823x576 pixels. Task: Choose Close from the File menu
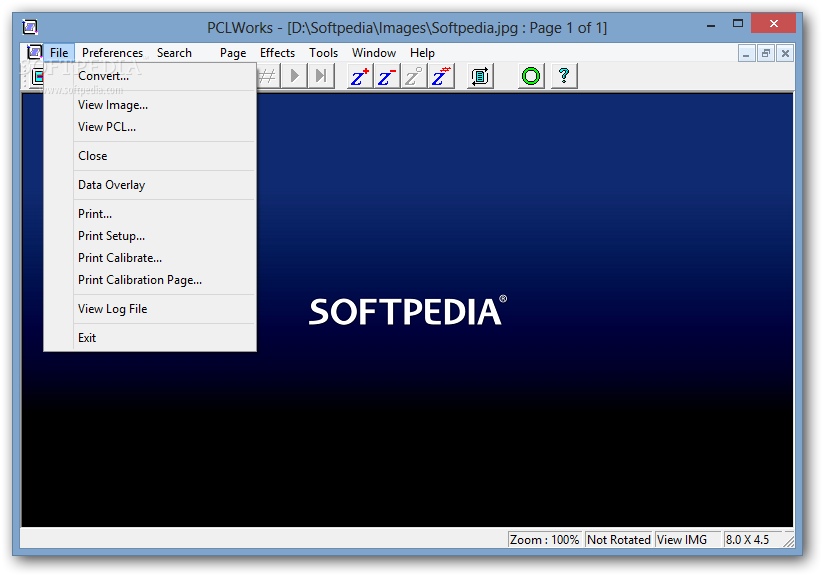(x=150, y=156)
